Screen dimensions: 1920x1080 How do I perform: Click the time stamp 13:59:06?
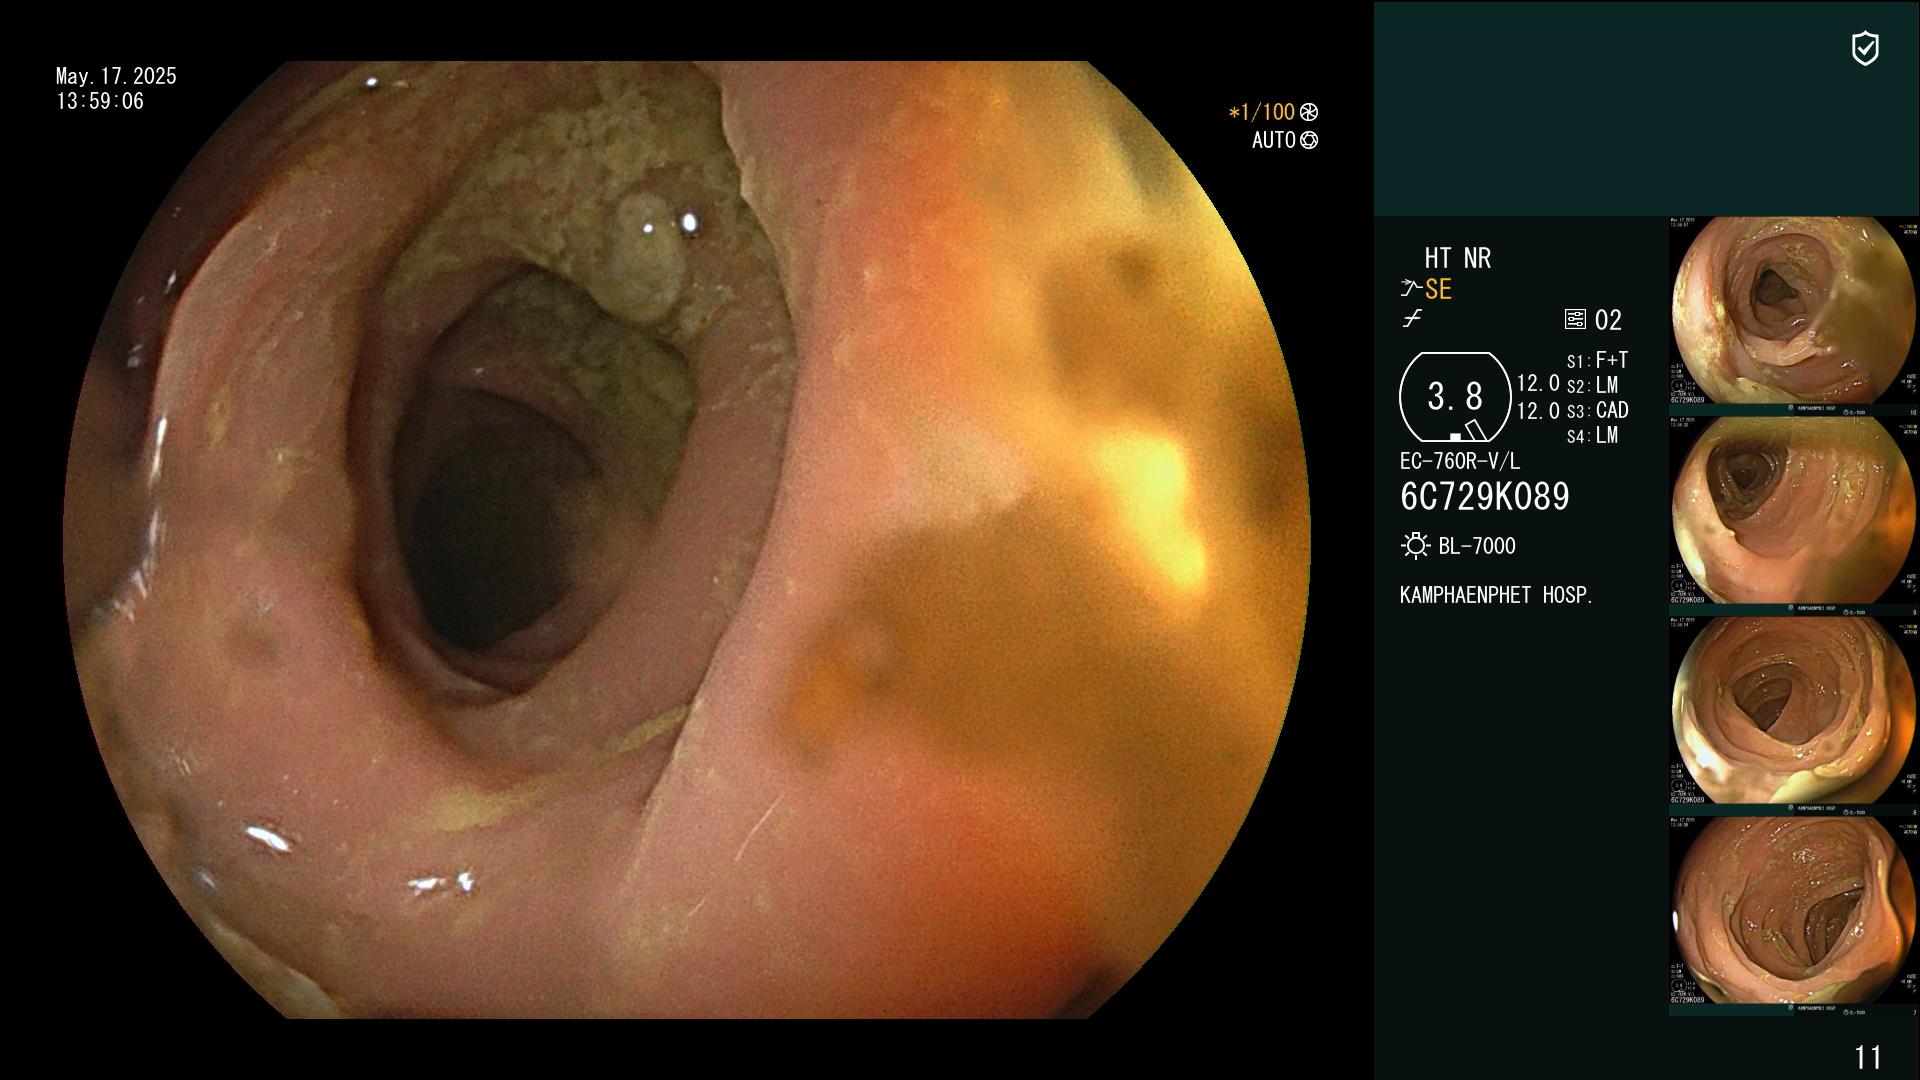[100, 101]
